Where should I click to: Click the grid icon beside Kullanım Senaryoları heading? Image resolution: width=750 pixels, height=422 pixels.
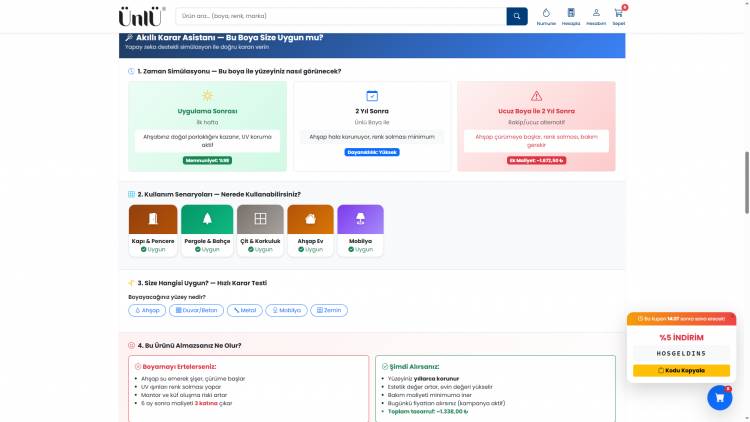[x=131, y=194]
